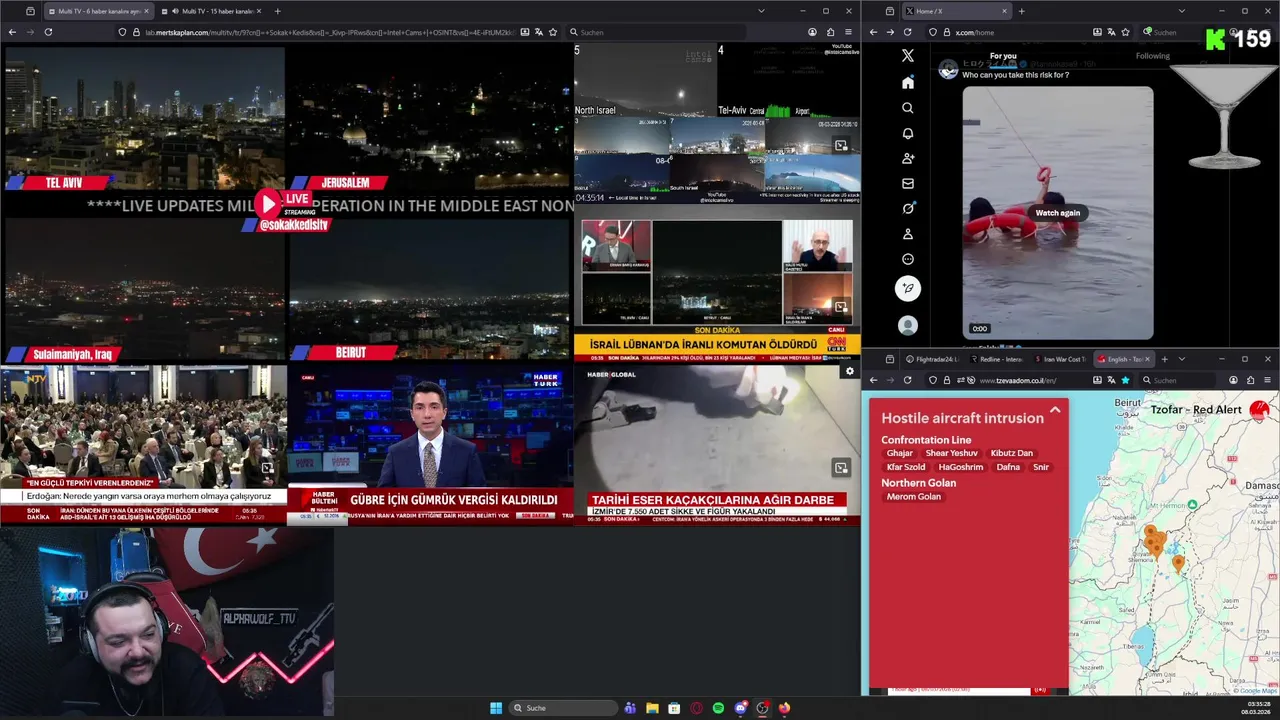This screenshot has height=720, width=1280.
Task: Click the Ghajar location chip
Action: tap(899, 453)
